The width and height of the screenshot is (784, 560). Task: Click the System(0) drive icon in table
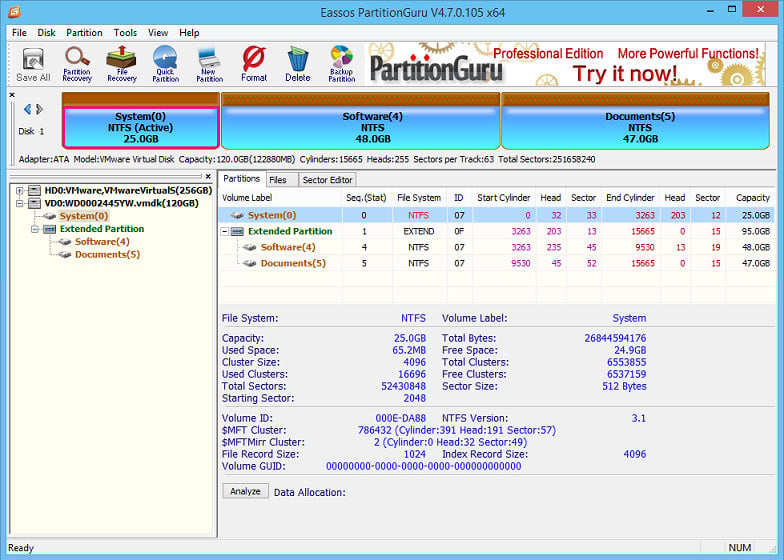[x=237, y=216]
